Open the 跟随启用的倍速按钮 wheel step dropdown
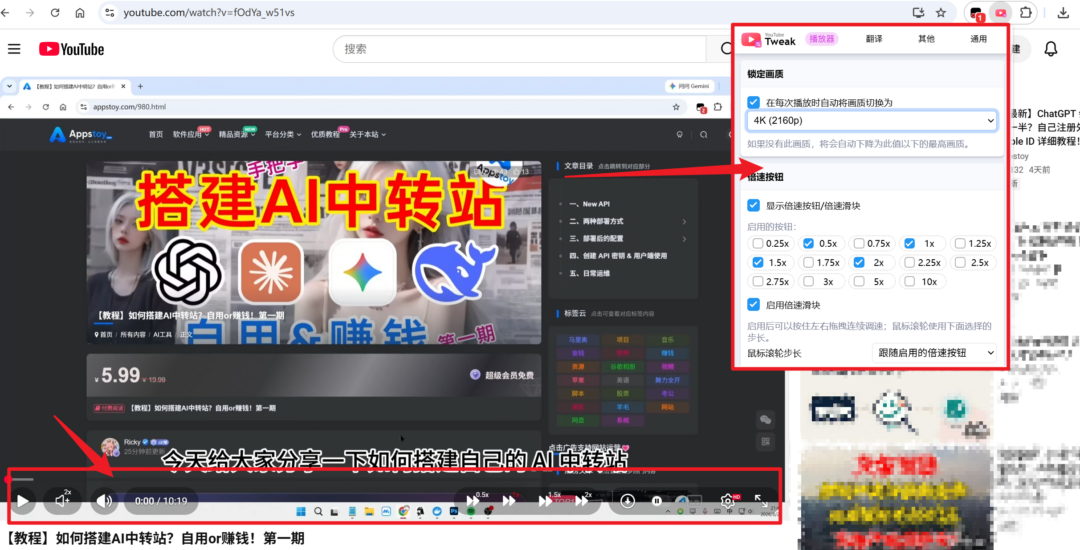Viewport: 1080px width, 550px height. [x=934, y=352]
